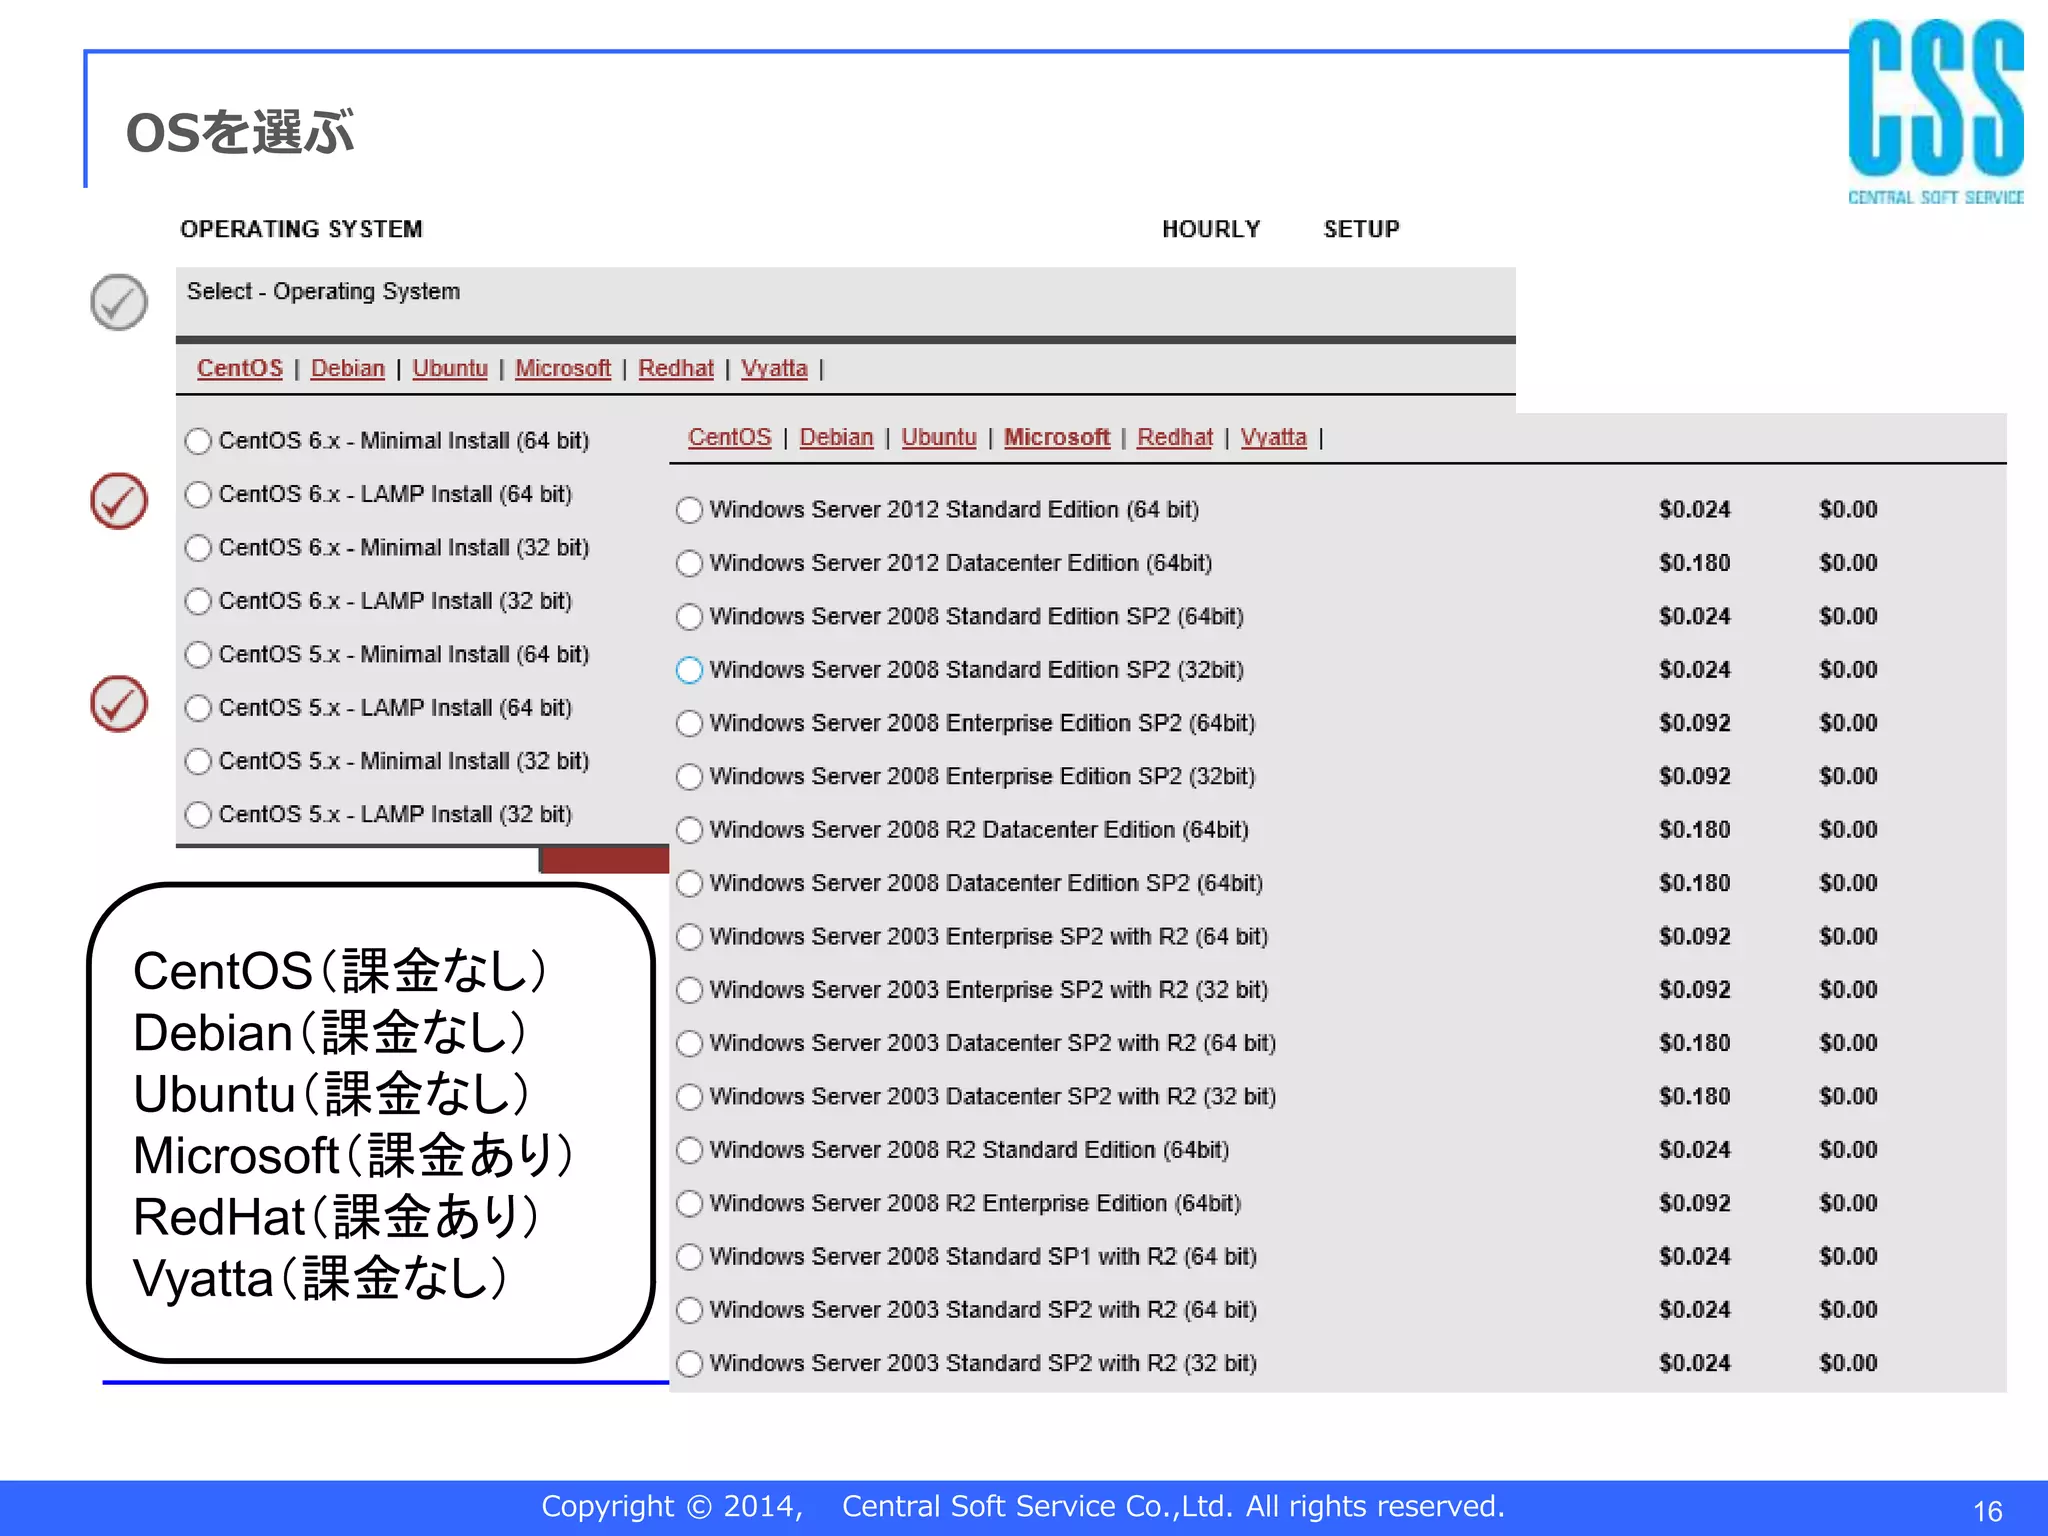
Task: Choose Windows Server 2008 Datacenter Edition SP2 (64bit)
Action: (689, 884)
